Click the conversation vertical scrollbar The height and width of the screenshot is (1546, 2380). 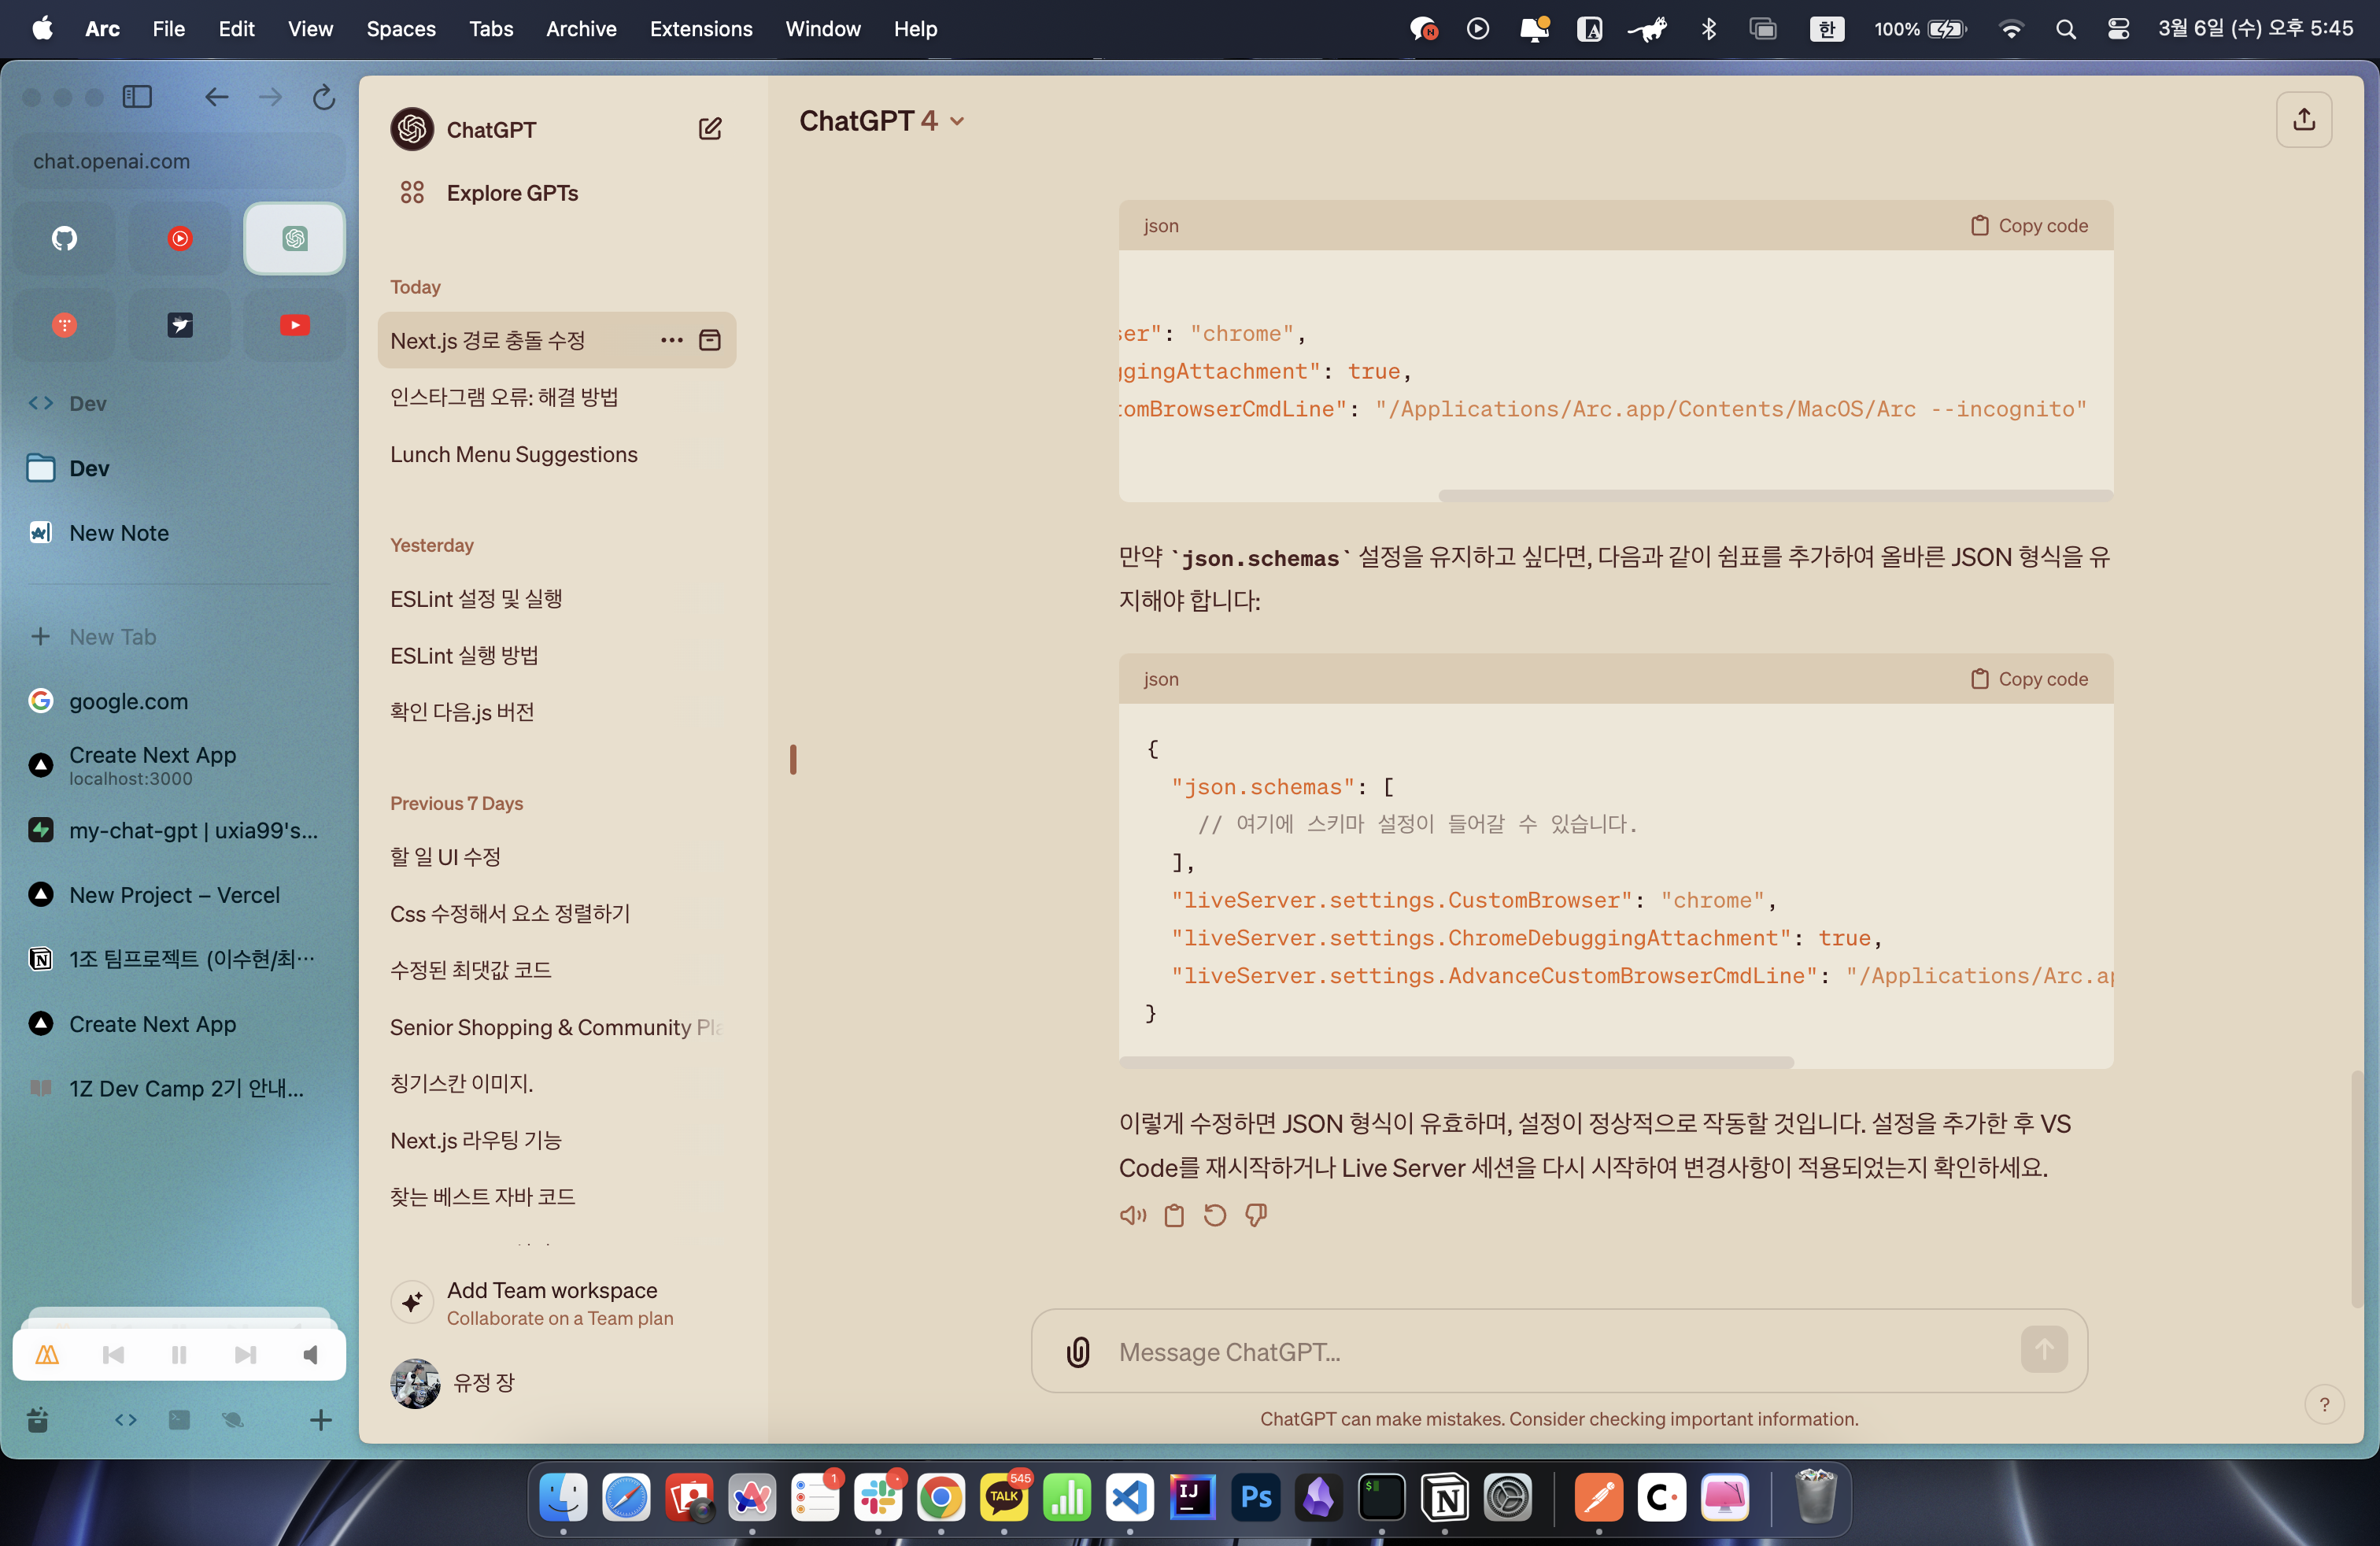[x=2357, y=1188]
